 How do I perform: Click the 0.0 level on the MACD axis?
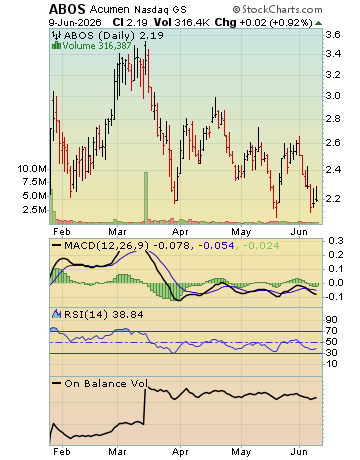[336, 283]
